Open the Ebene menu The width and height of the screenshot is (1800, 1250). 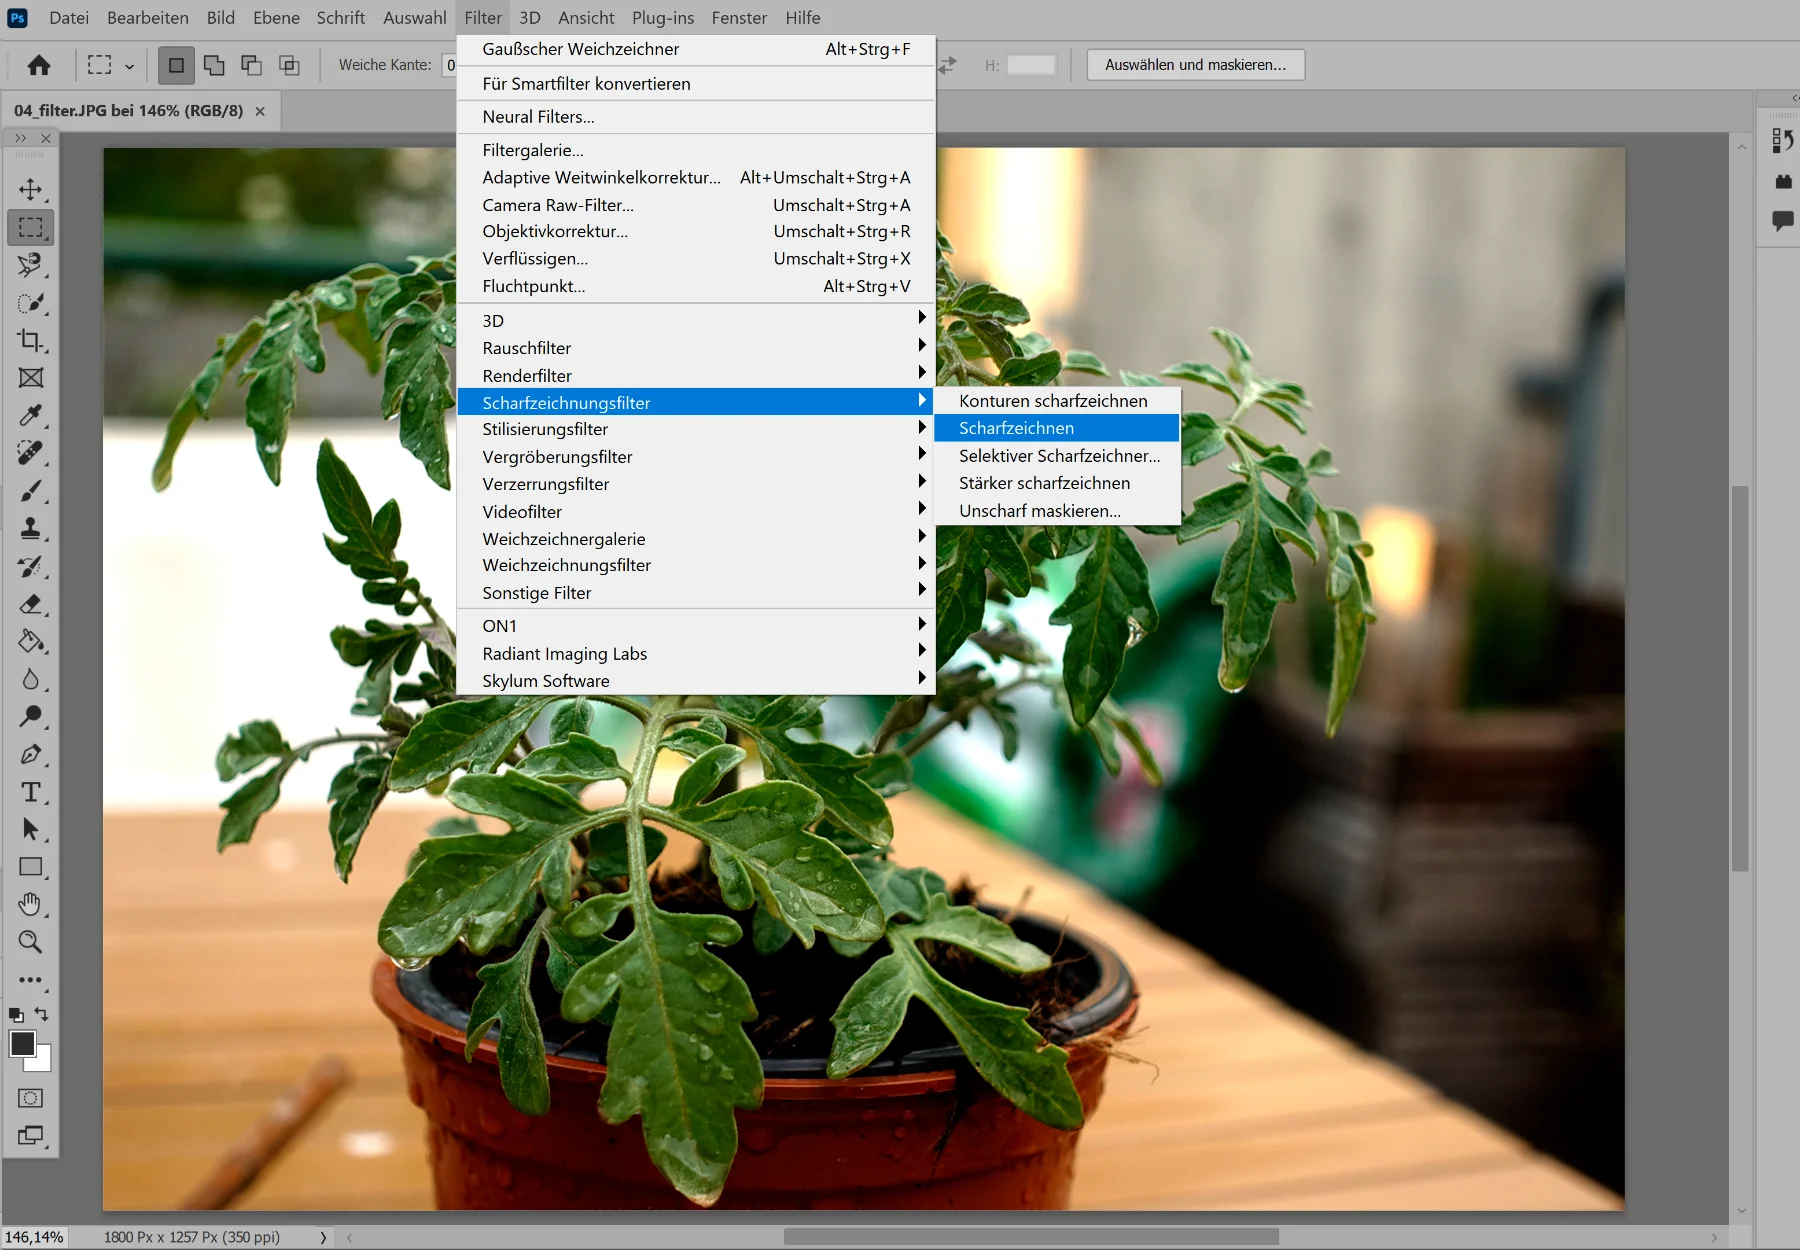point(276,18)
